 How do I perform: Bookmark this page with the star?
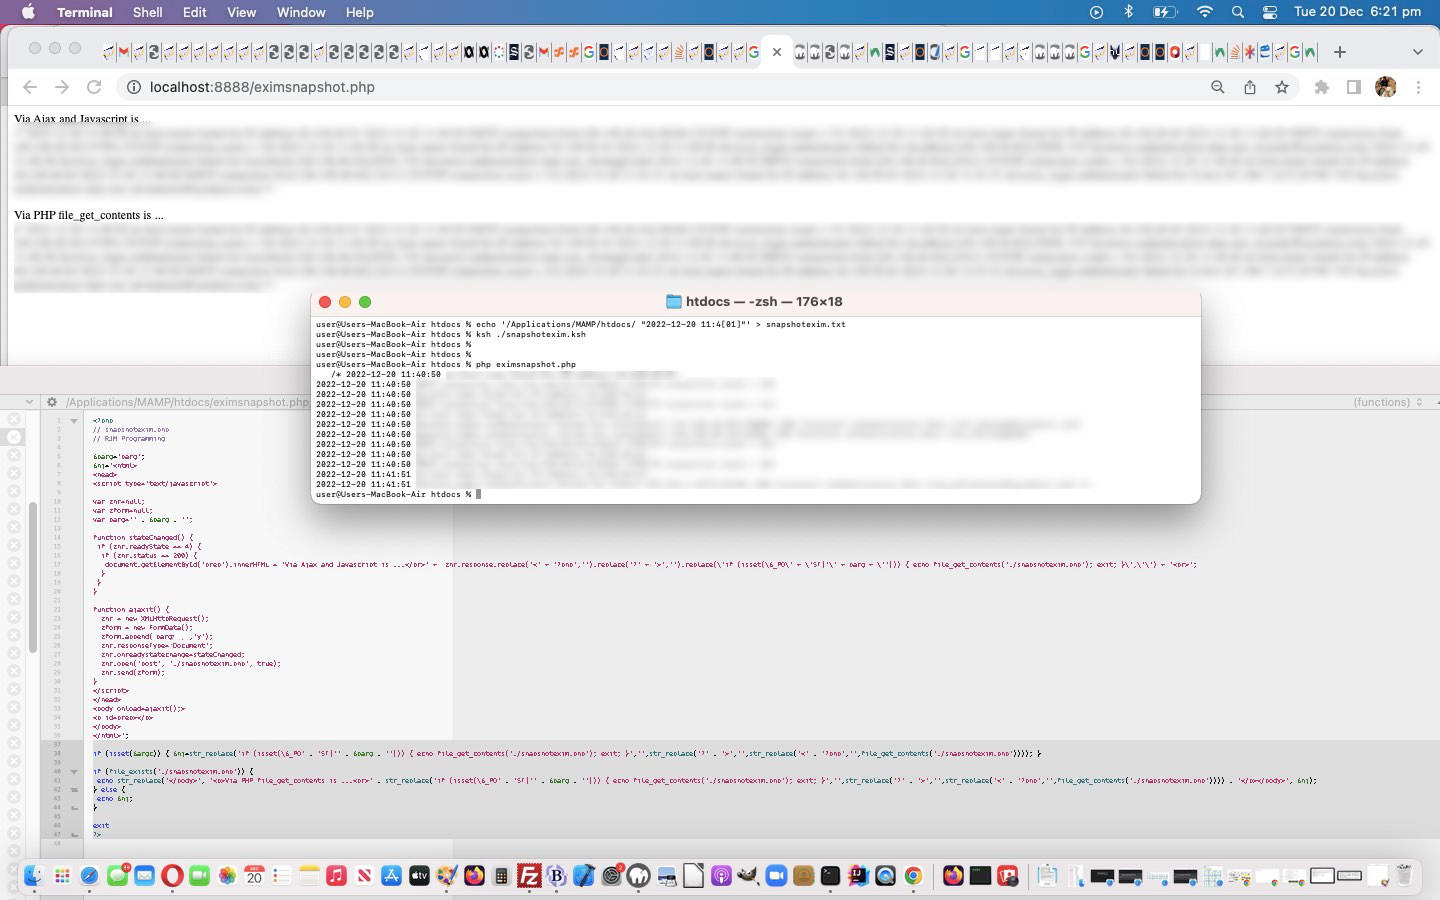[x=1282, y=87]
